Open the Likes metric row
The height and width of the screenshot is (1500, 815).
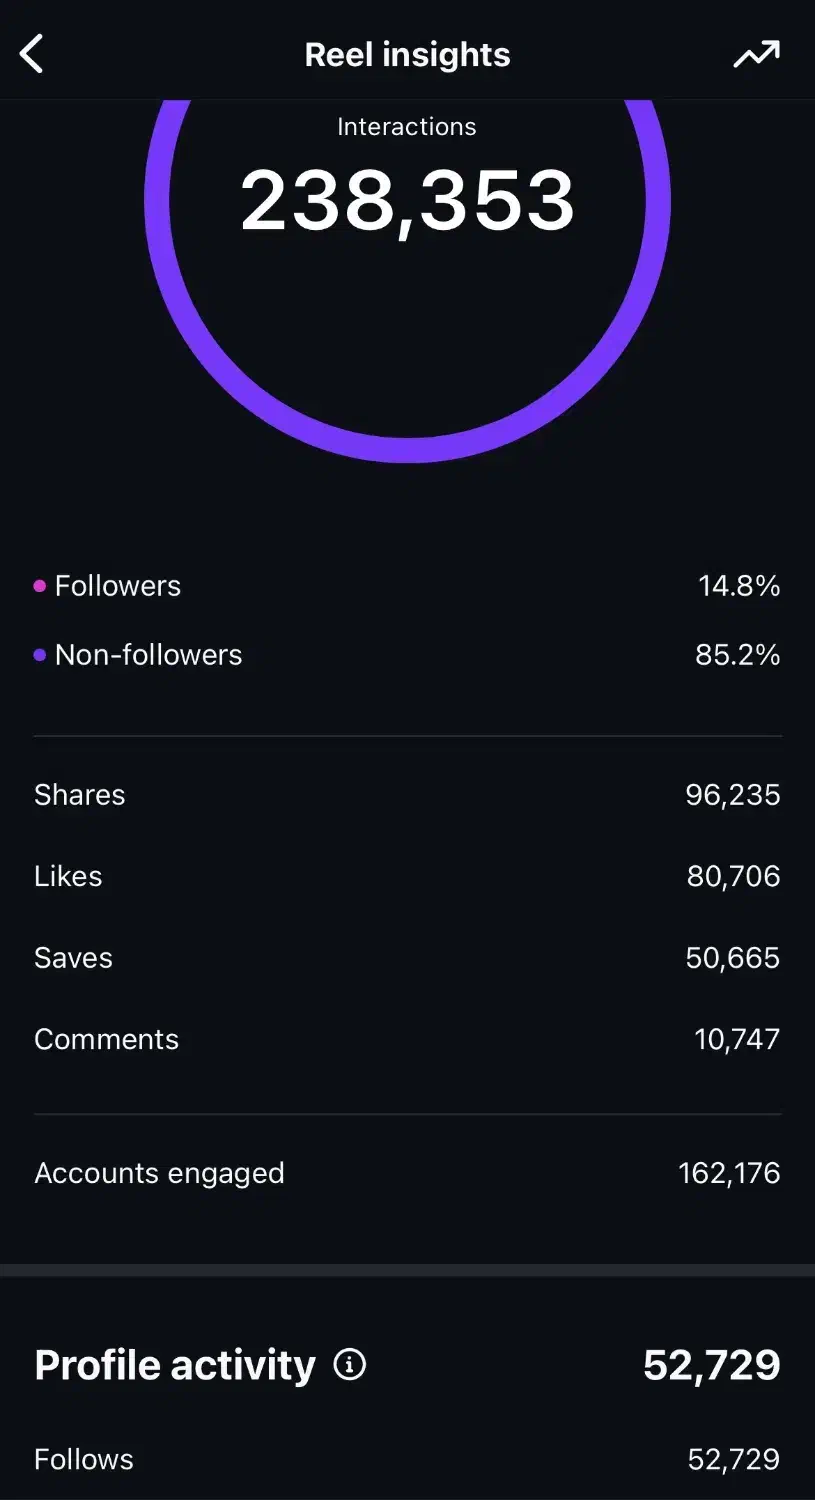pos(407,876)
